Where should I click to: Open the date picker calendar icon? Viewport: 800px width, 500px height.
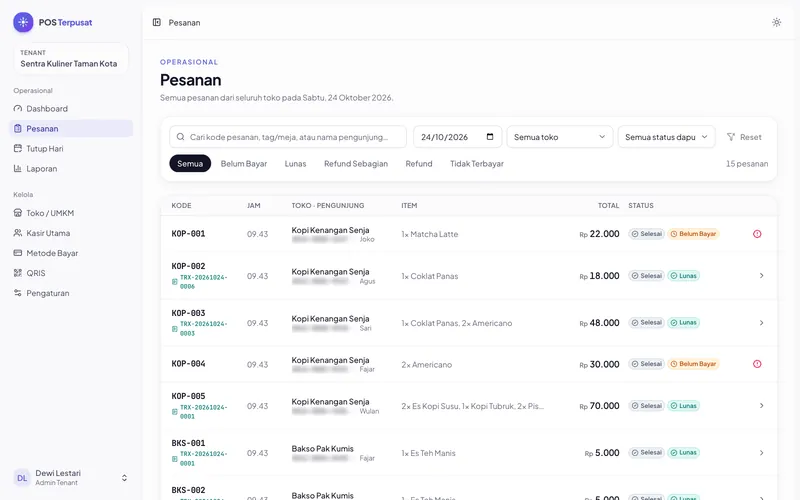[x=490, y=137]
